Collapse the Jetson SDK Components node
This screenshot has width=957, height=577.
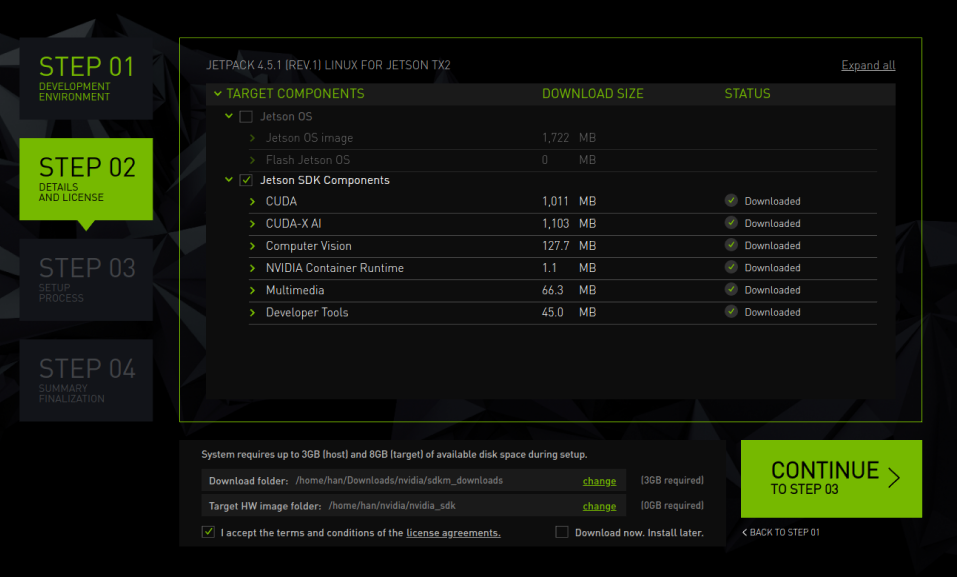point(229,180)
